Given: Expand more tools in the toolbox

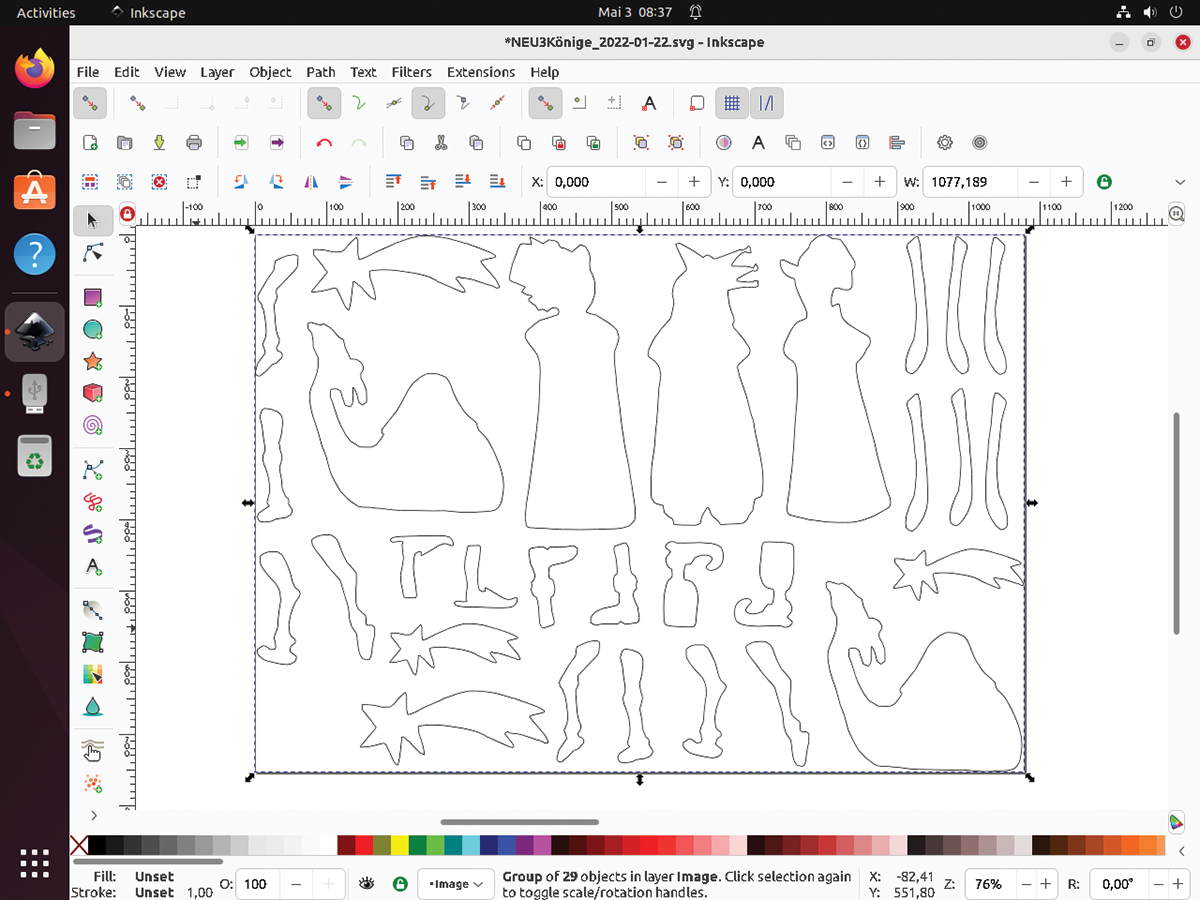Looking at the screenshot, I should coord(93,816).
